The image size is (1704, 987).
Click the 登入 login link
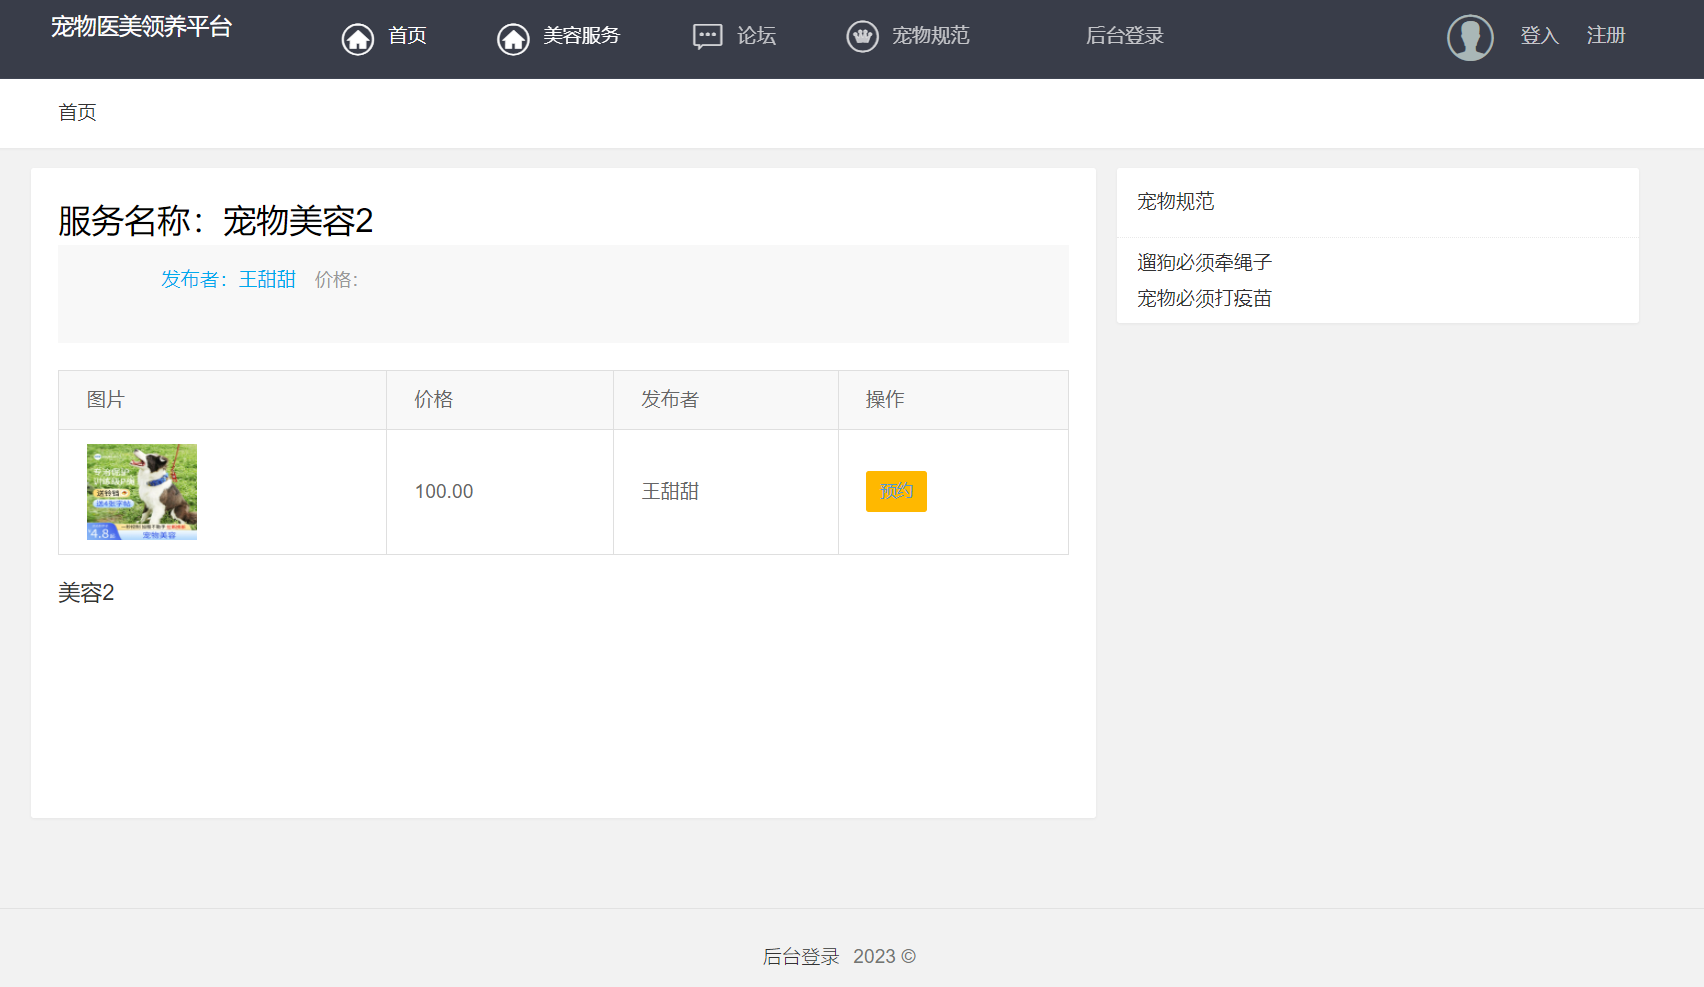click(1539, 36)
